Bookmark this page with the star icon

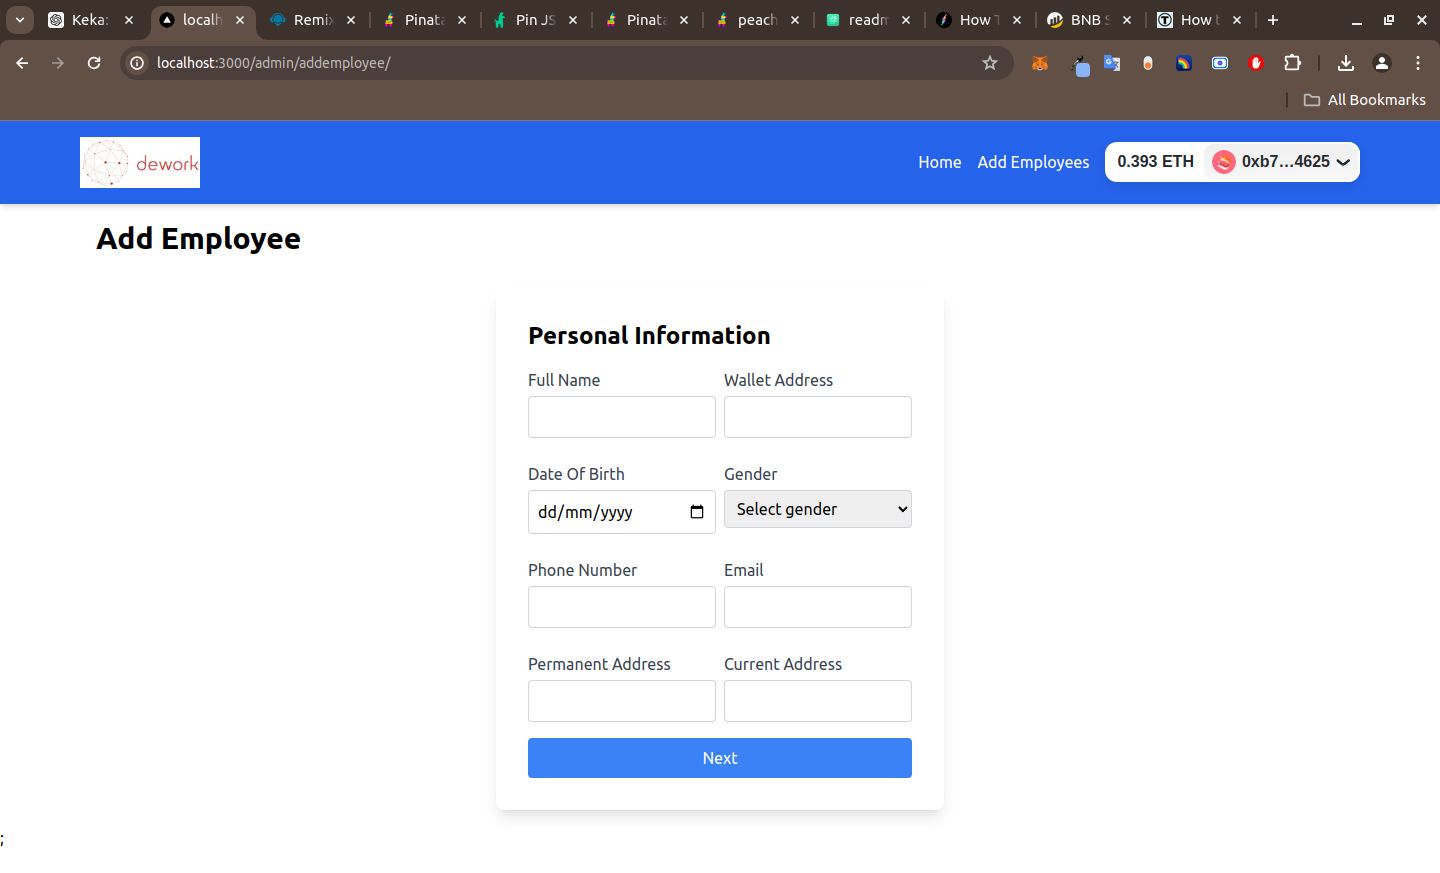(990, 63)
